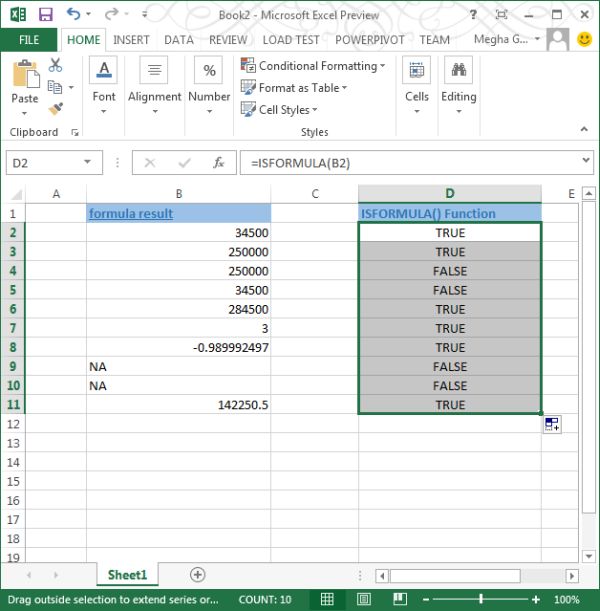
Task: Open the Paste options dropdown arrow
Action: pos(25,113)
